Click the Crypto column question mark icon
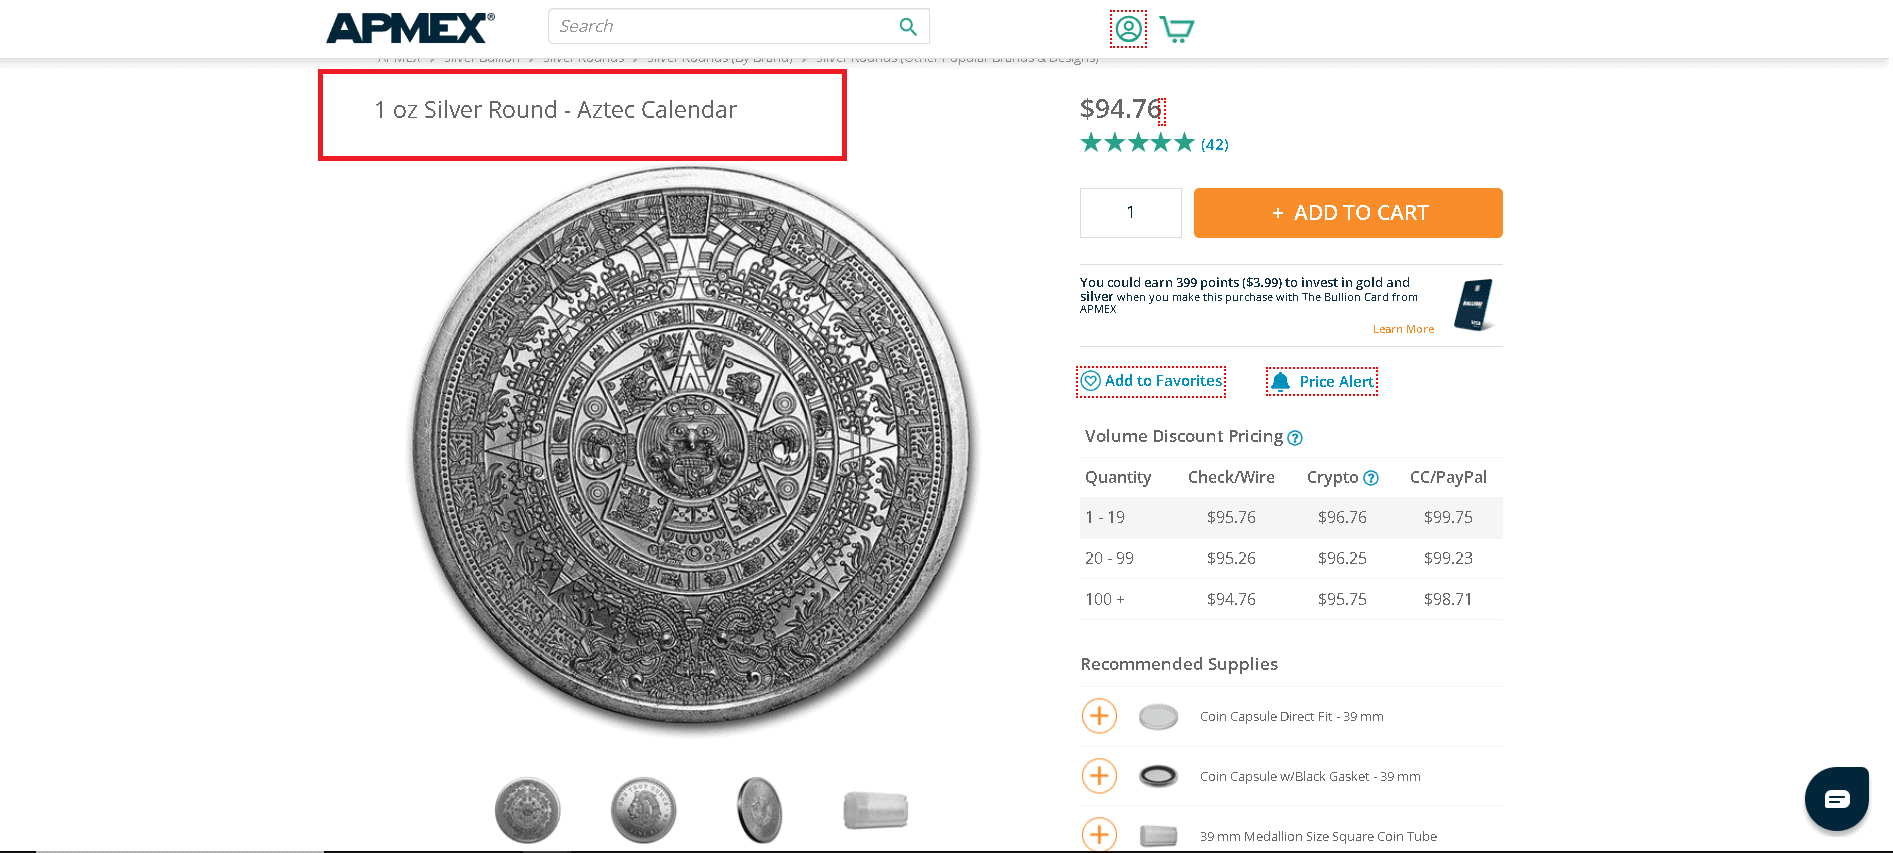Image resolution: width=1893 pixels, height=853 pixels. tap(1371, 477)
